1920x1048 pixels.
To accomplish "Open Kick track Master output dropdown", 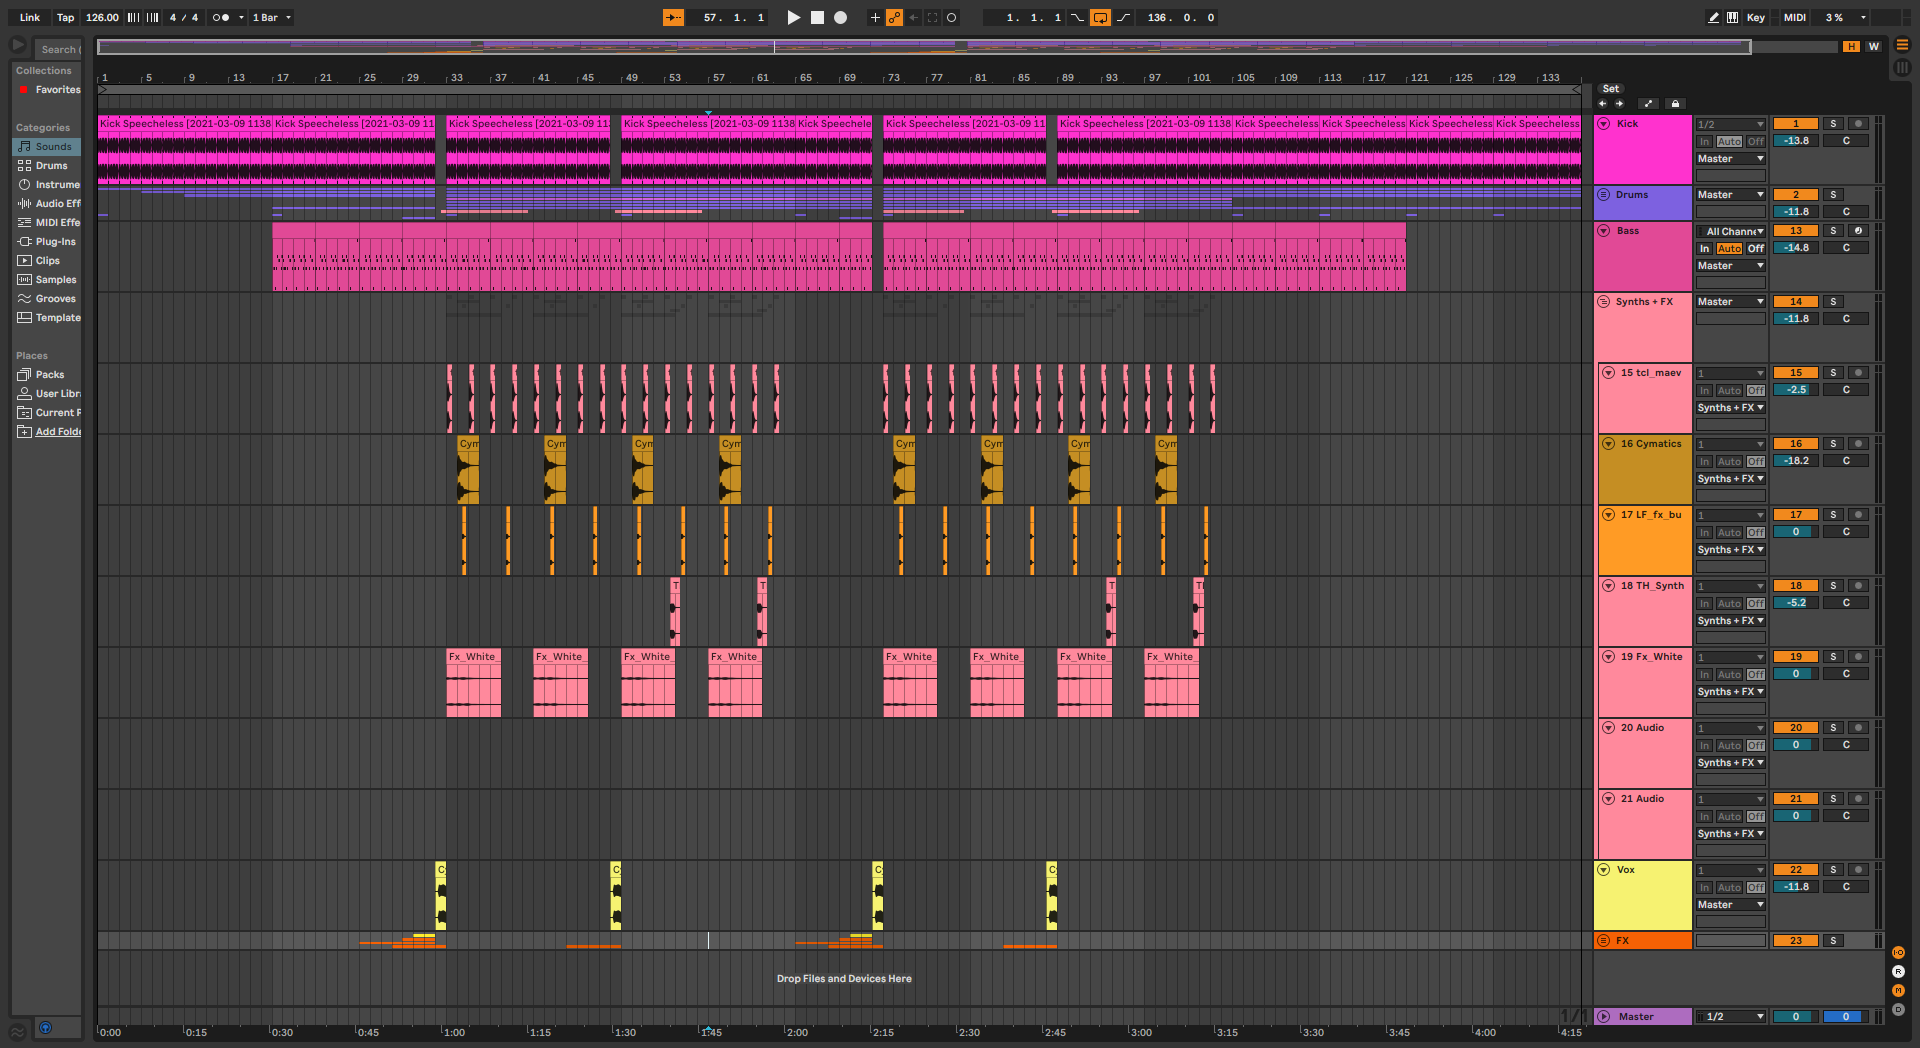I will coord(1731,159).
